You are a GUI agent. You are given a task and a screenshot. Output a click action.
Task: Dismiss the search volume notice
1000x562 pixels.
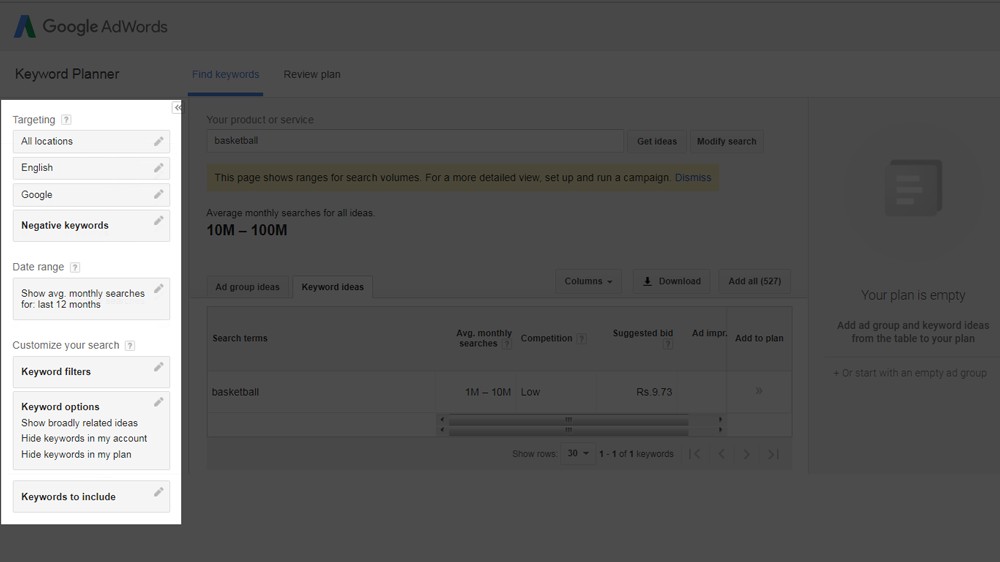click(693, 178)
